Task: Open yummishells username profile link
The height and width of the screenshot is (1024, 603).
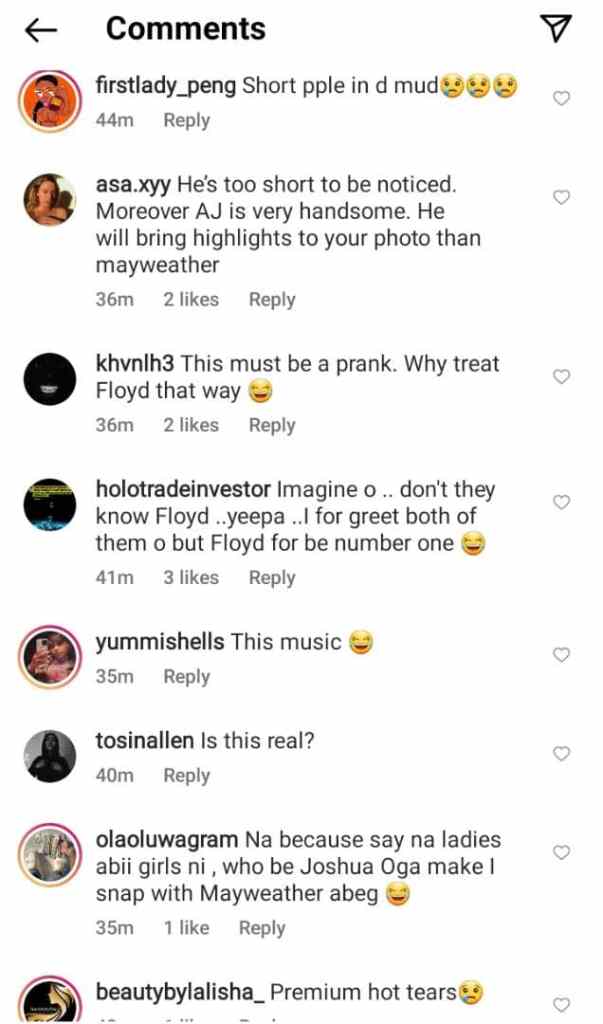Action: tap(159, 642)
